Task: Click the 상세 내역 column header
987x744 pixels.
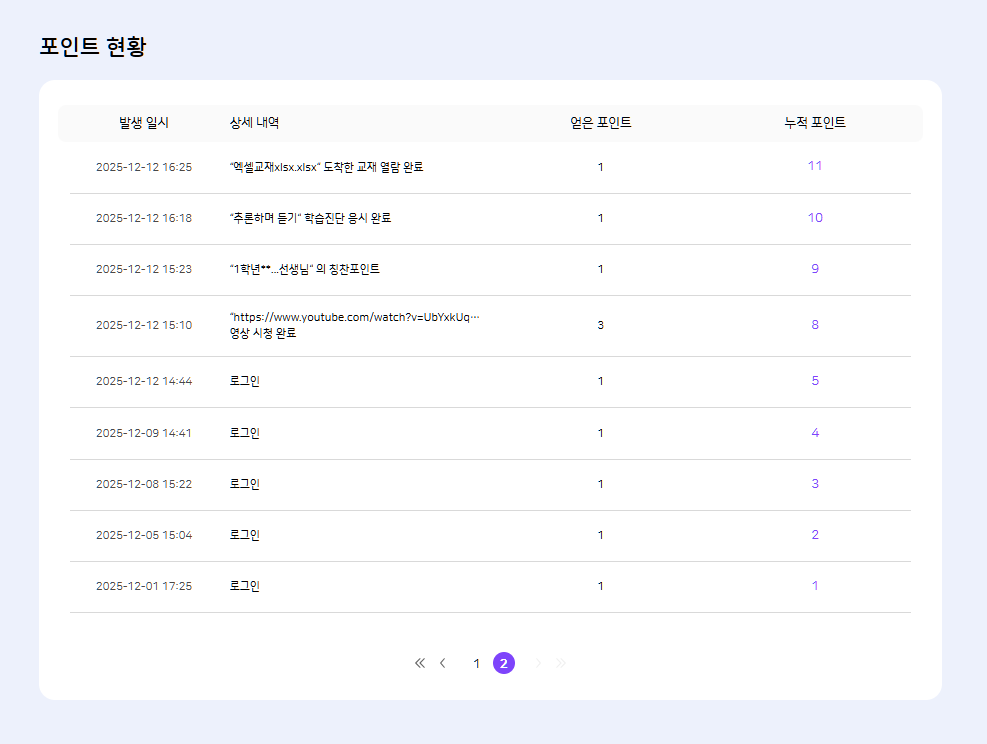Action: [x=254, y=123]
